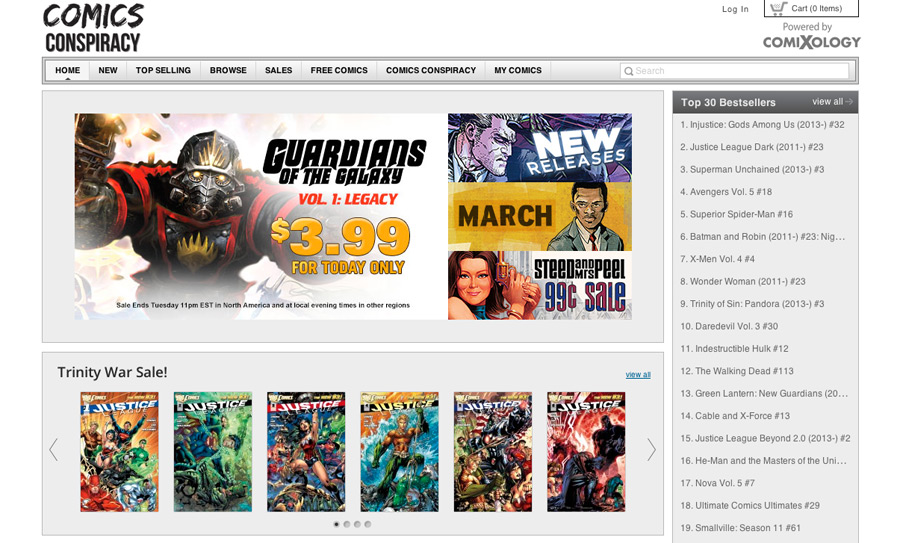Open the SALES tab
Viewport: 900px width, 543px height.
coord(278,71)
